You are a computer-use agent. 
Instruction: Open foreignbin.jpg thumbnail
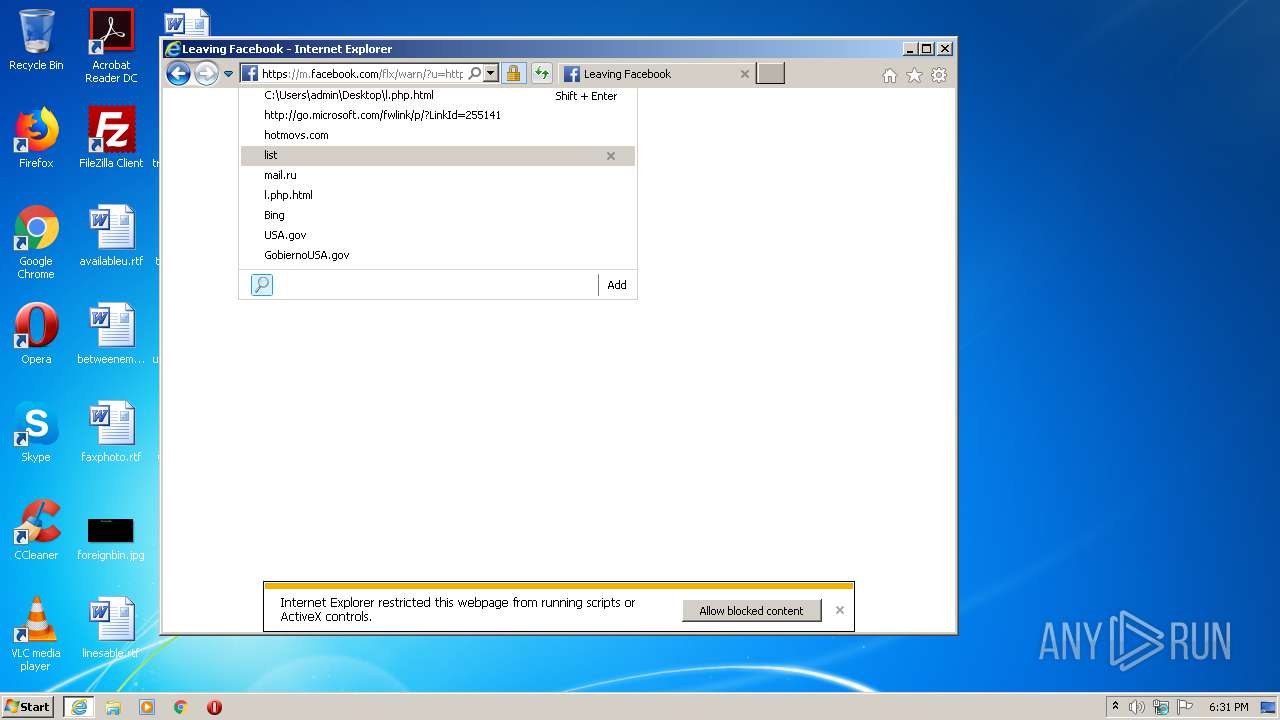click(x=111, y=538)
